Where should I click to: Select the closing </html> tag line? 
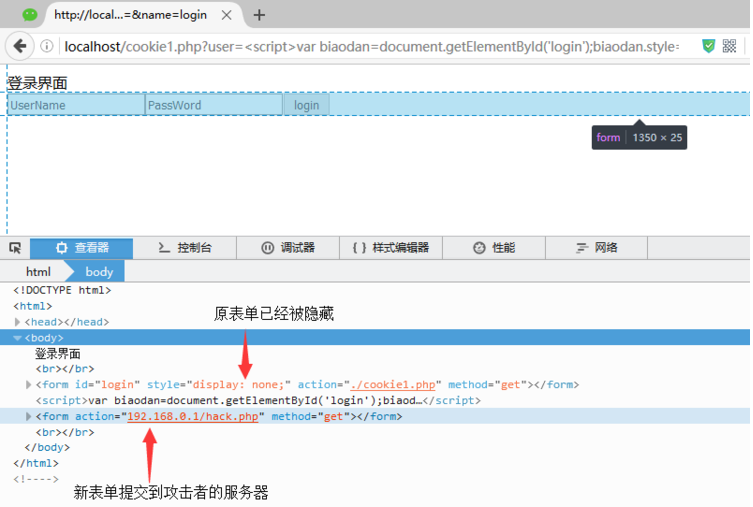pos(36,463)
